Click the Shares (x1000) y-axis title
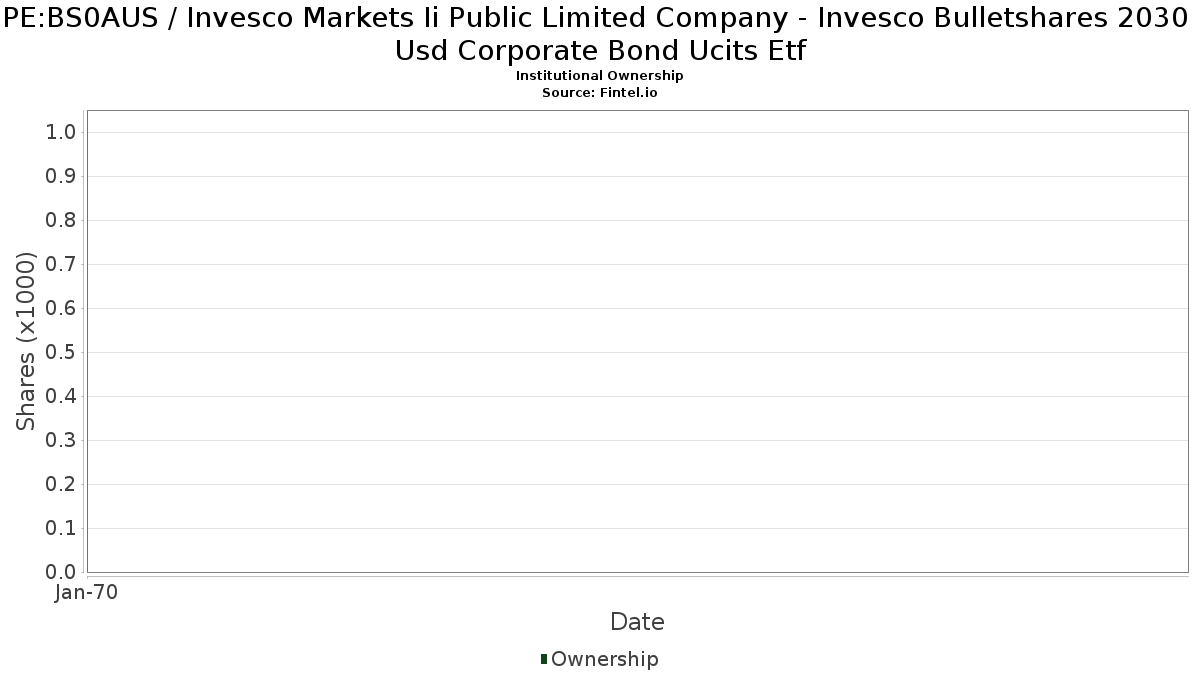Viewport: 1200px width, 675px height. [x=27, y=342]
